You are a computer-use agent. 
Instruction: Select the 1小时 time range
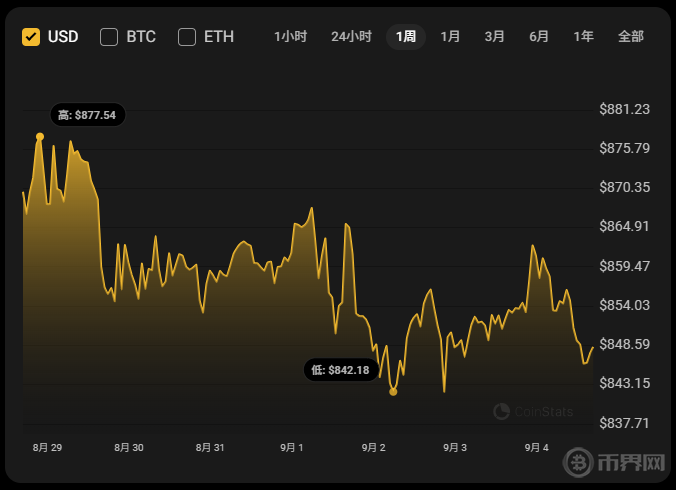click(290, 37)
